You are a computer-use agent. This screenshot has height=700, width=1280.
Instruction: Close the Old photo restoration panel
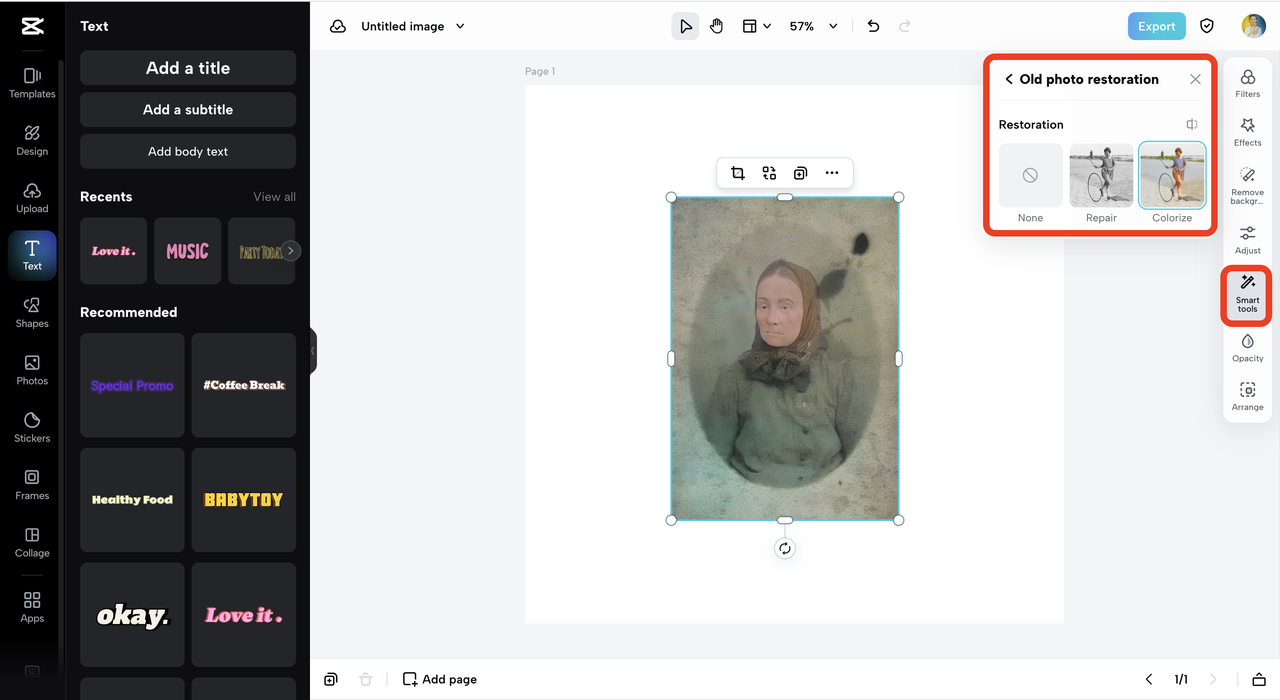coord(1195,79)
